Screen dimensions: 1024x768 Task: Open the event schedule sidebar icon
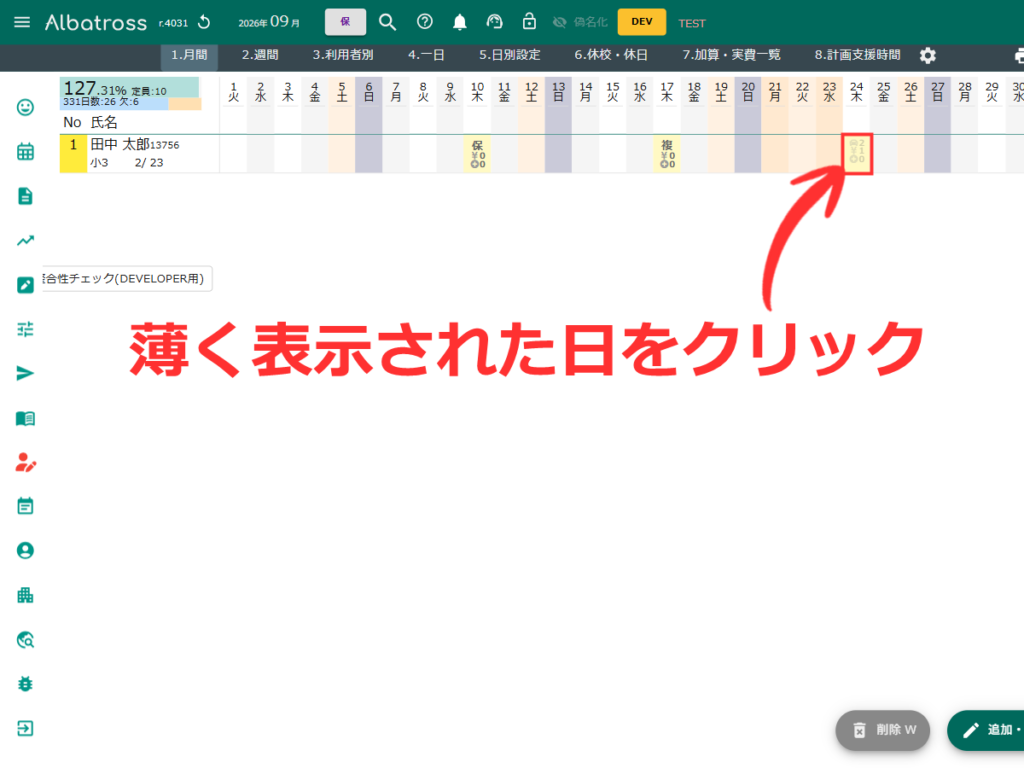[x=25, y=506]
